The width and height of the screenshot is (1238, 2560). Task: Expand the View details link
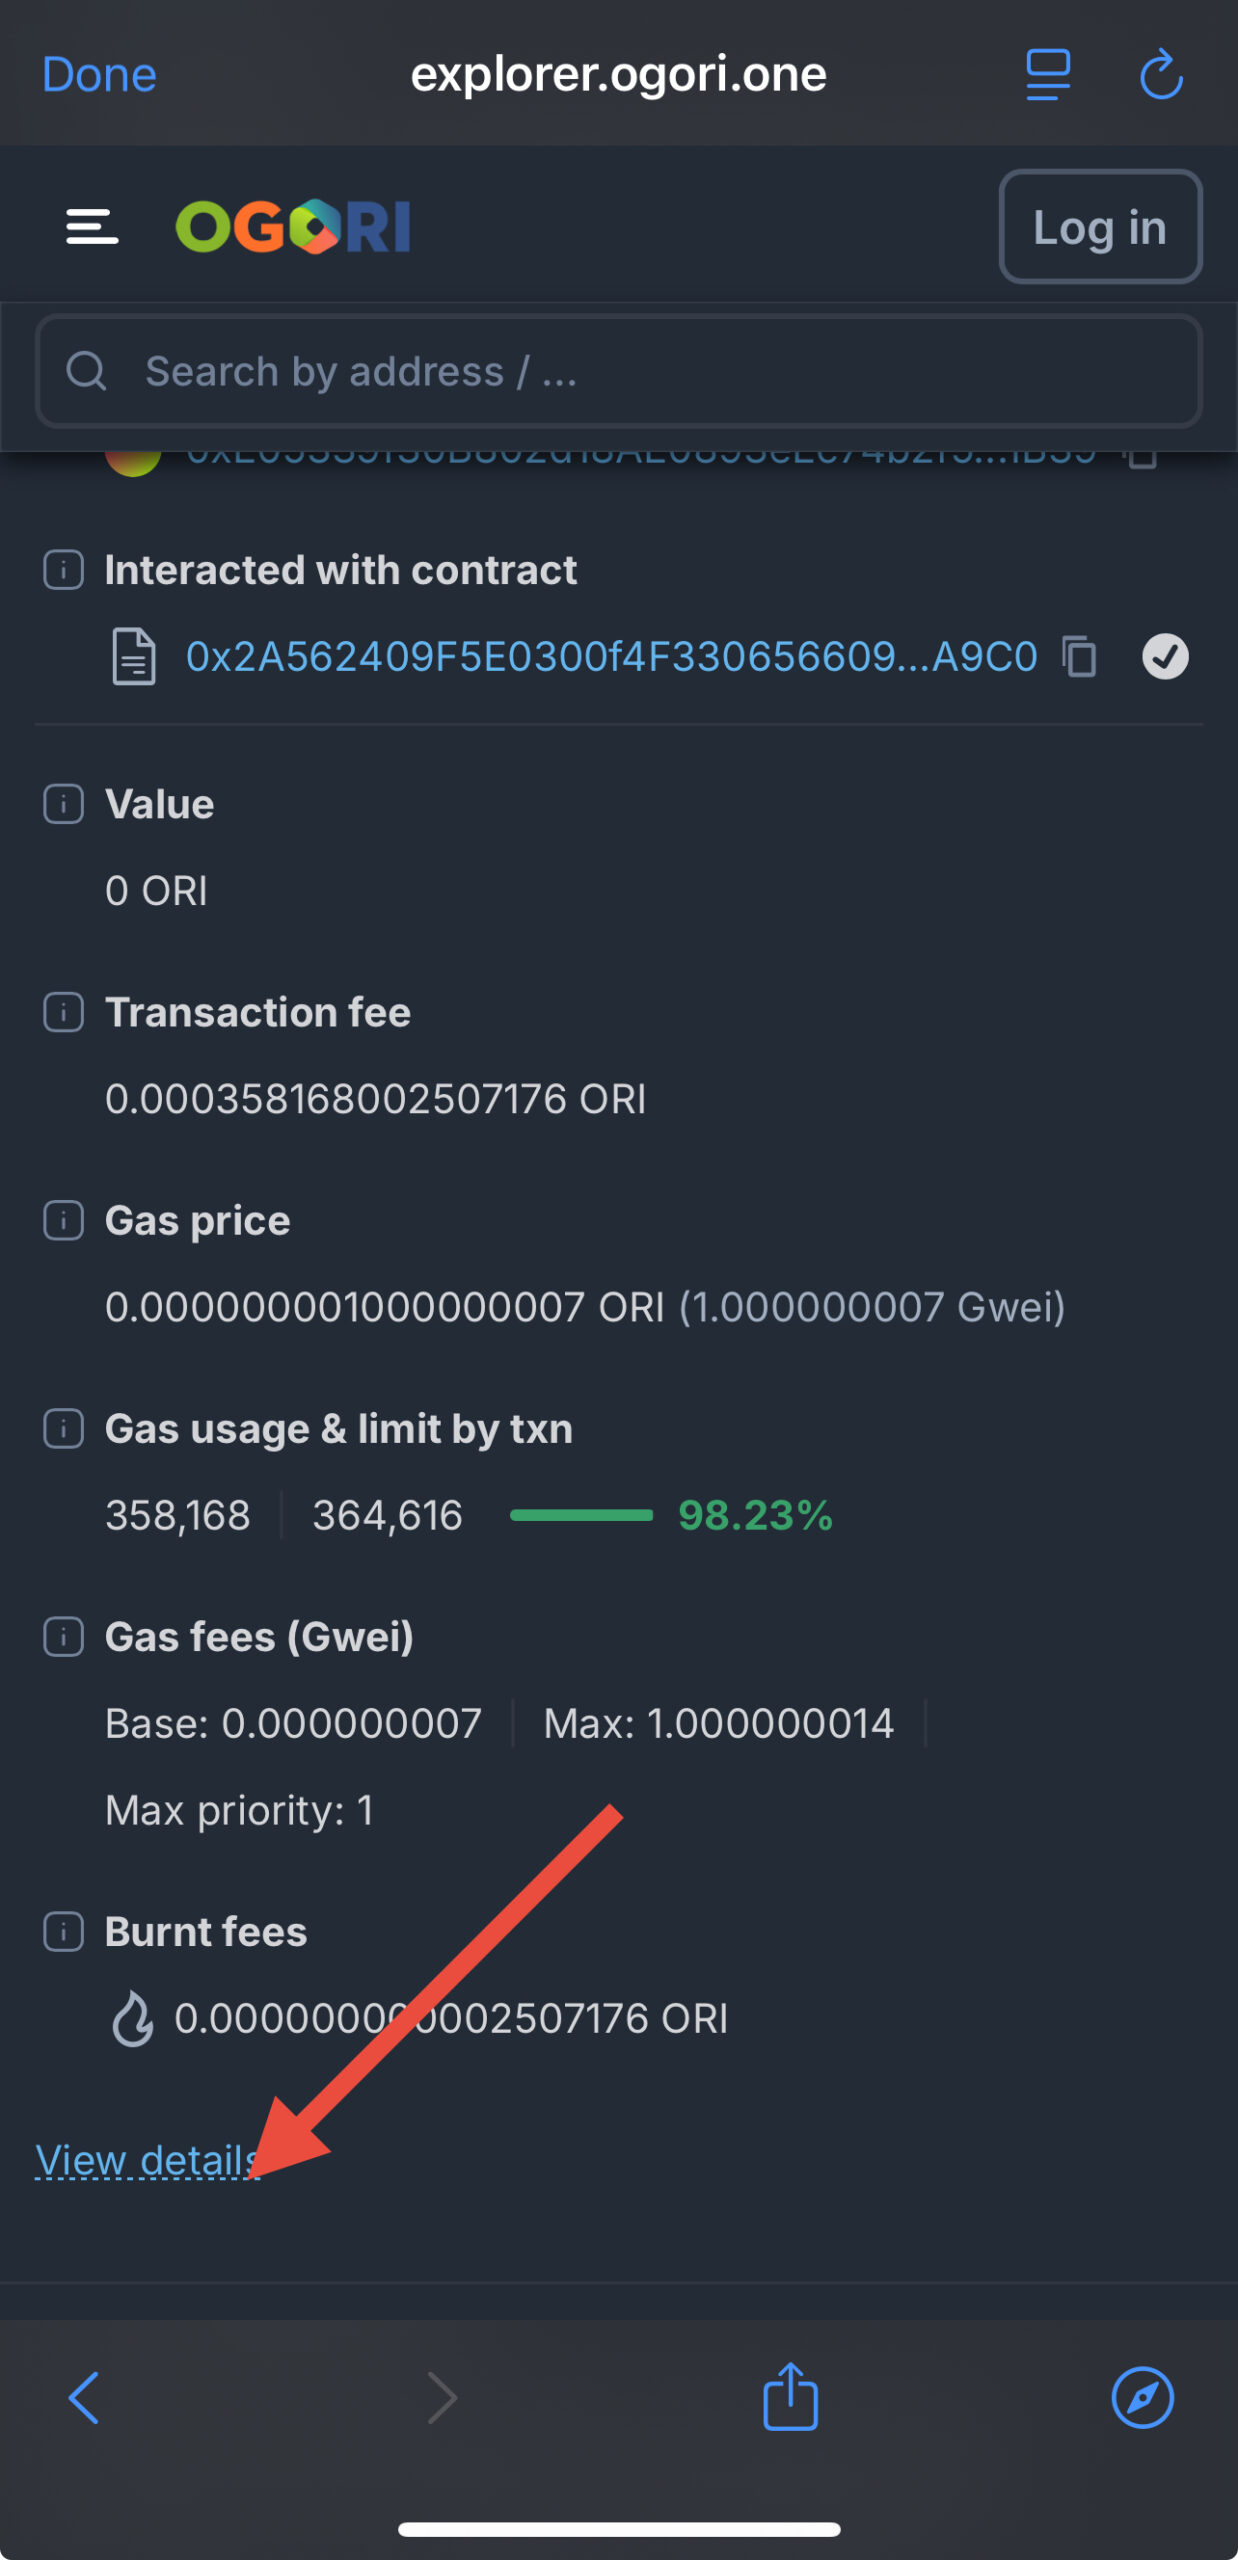click(146, 2161)
